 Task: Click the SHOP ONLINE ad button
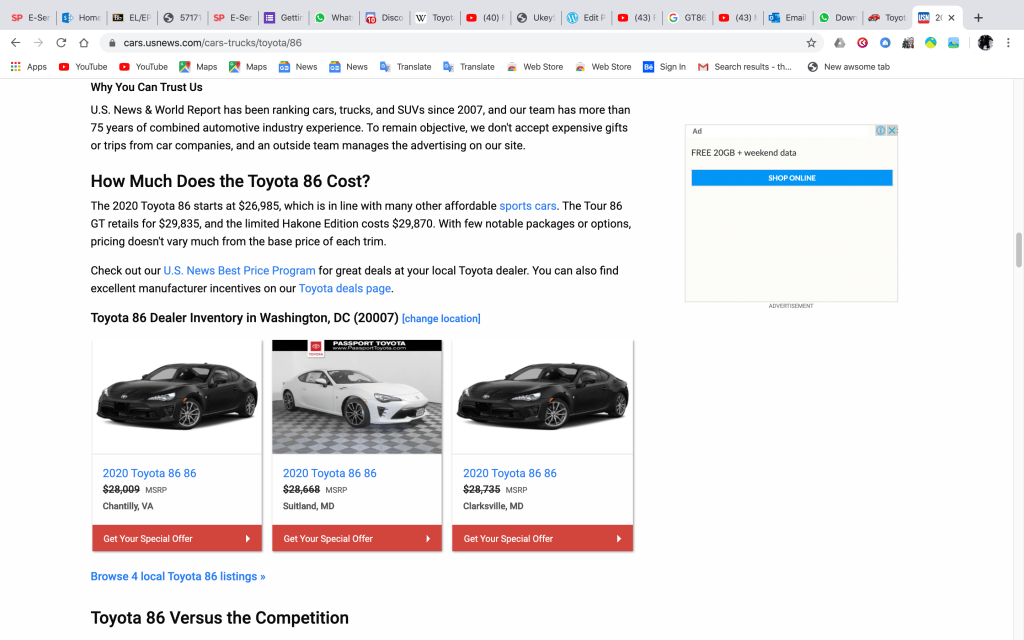click(x=792, y=178)
